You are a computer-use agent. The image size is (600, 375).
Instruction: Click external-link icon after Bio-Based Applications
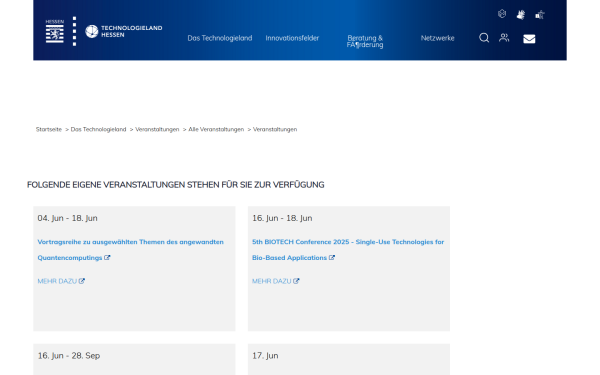coord(332,258)
